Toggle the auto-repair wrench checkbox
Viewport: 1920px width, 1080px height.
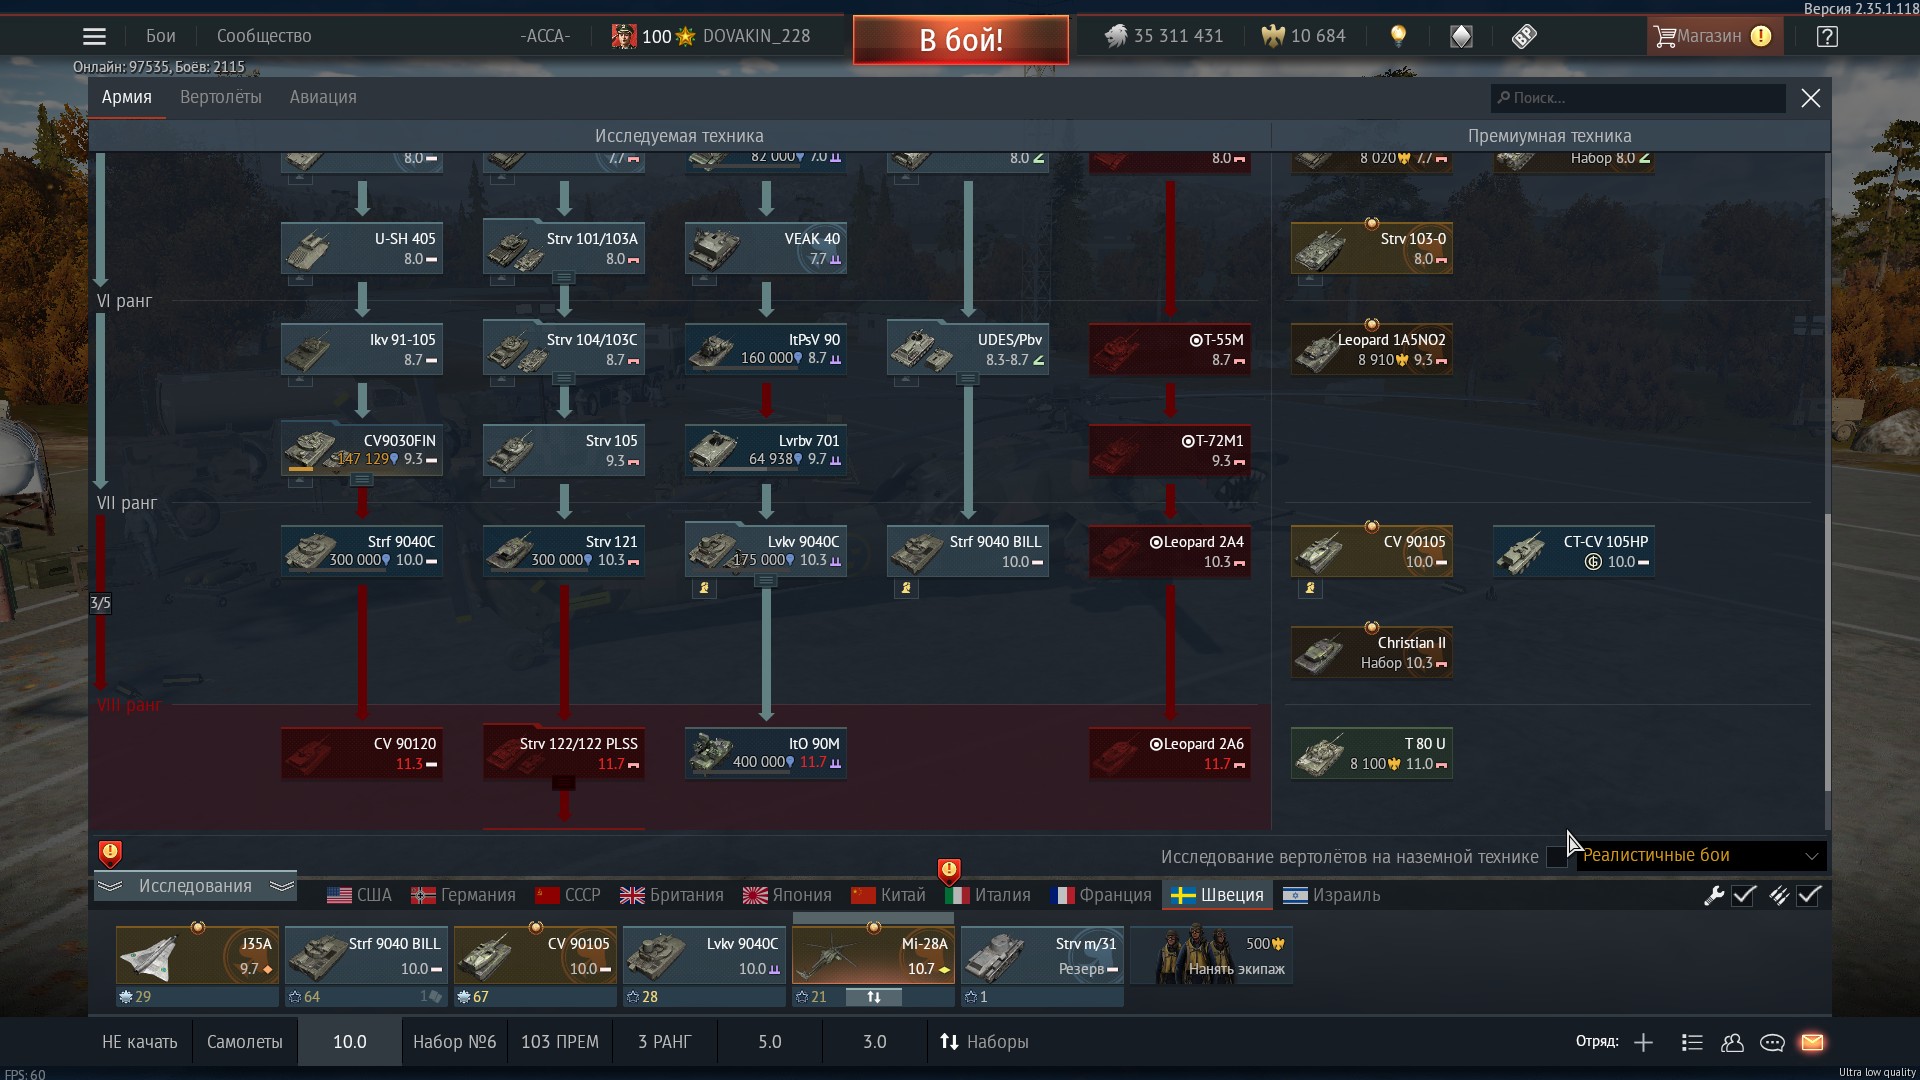[1743, 895]
